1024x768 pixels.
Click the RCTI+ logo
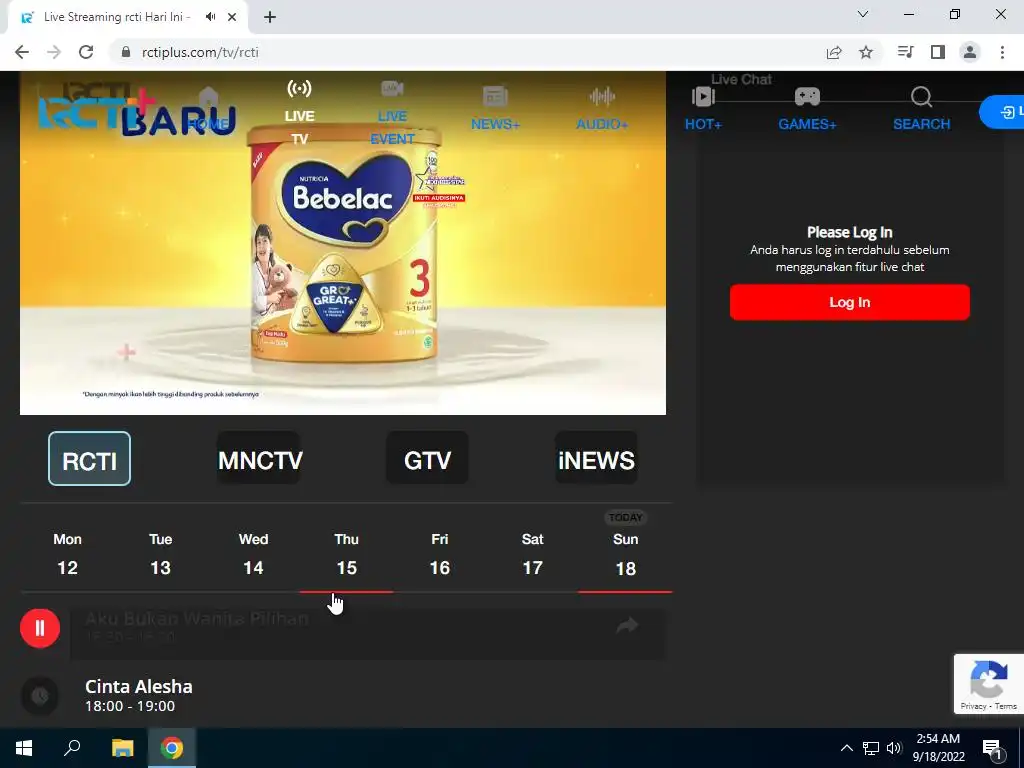(97, 111)
